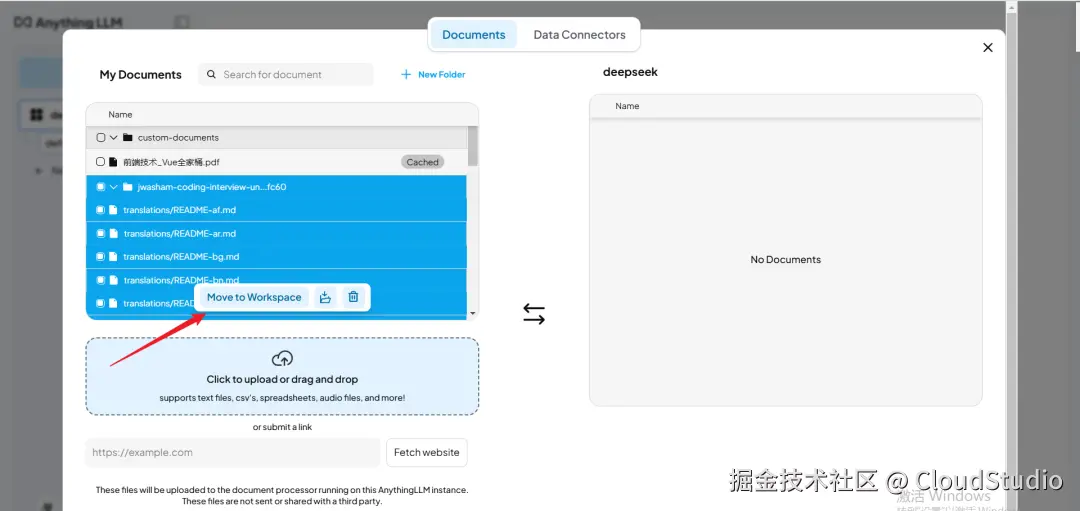Click the Fetch website button

(x=426, y=452)
